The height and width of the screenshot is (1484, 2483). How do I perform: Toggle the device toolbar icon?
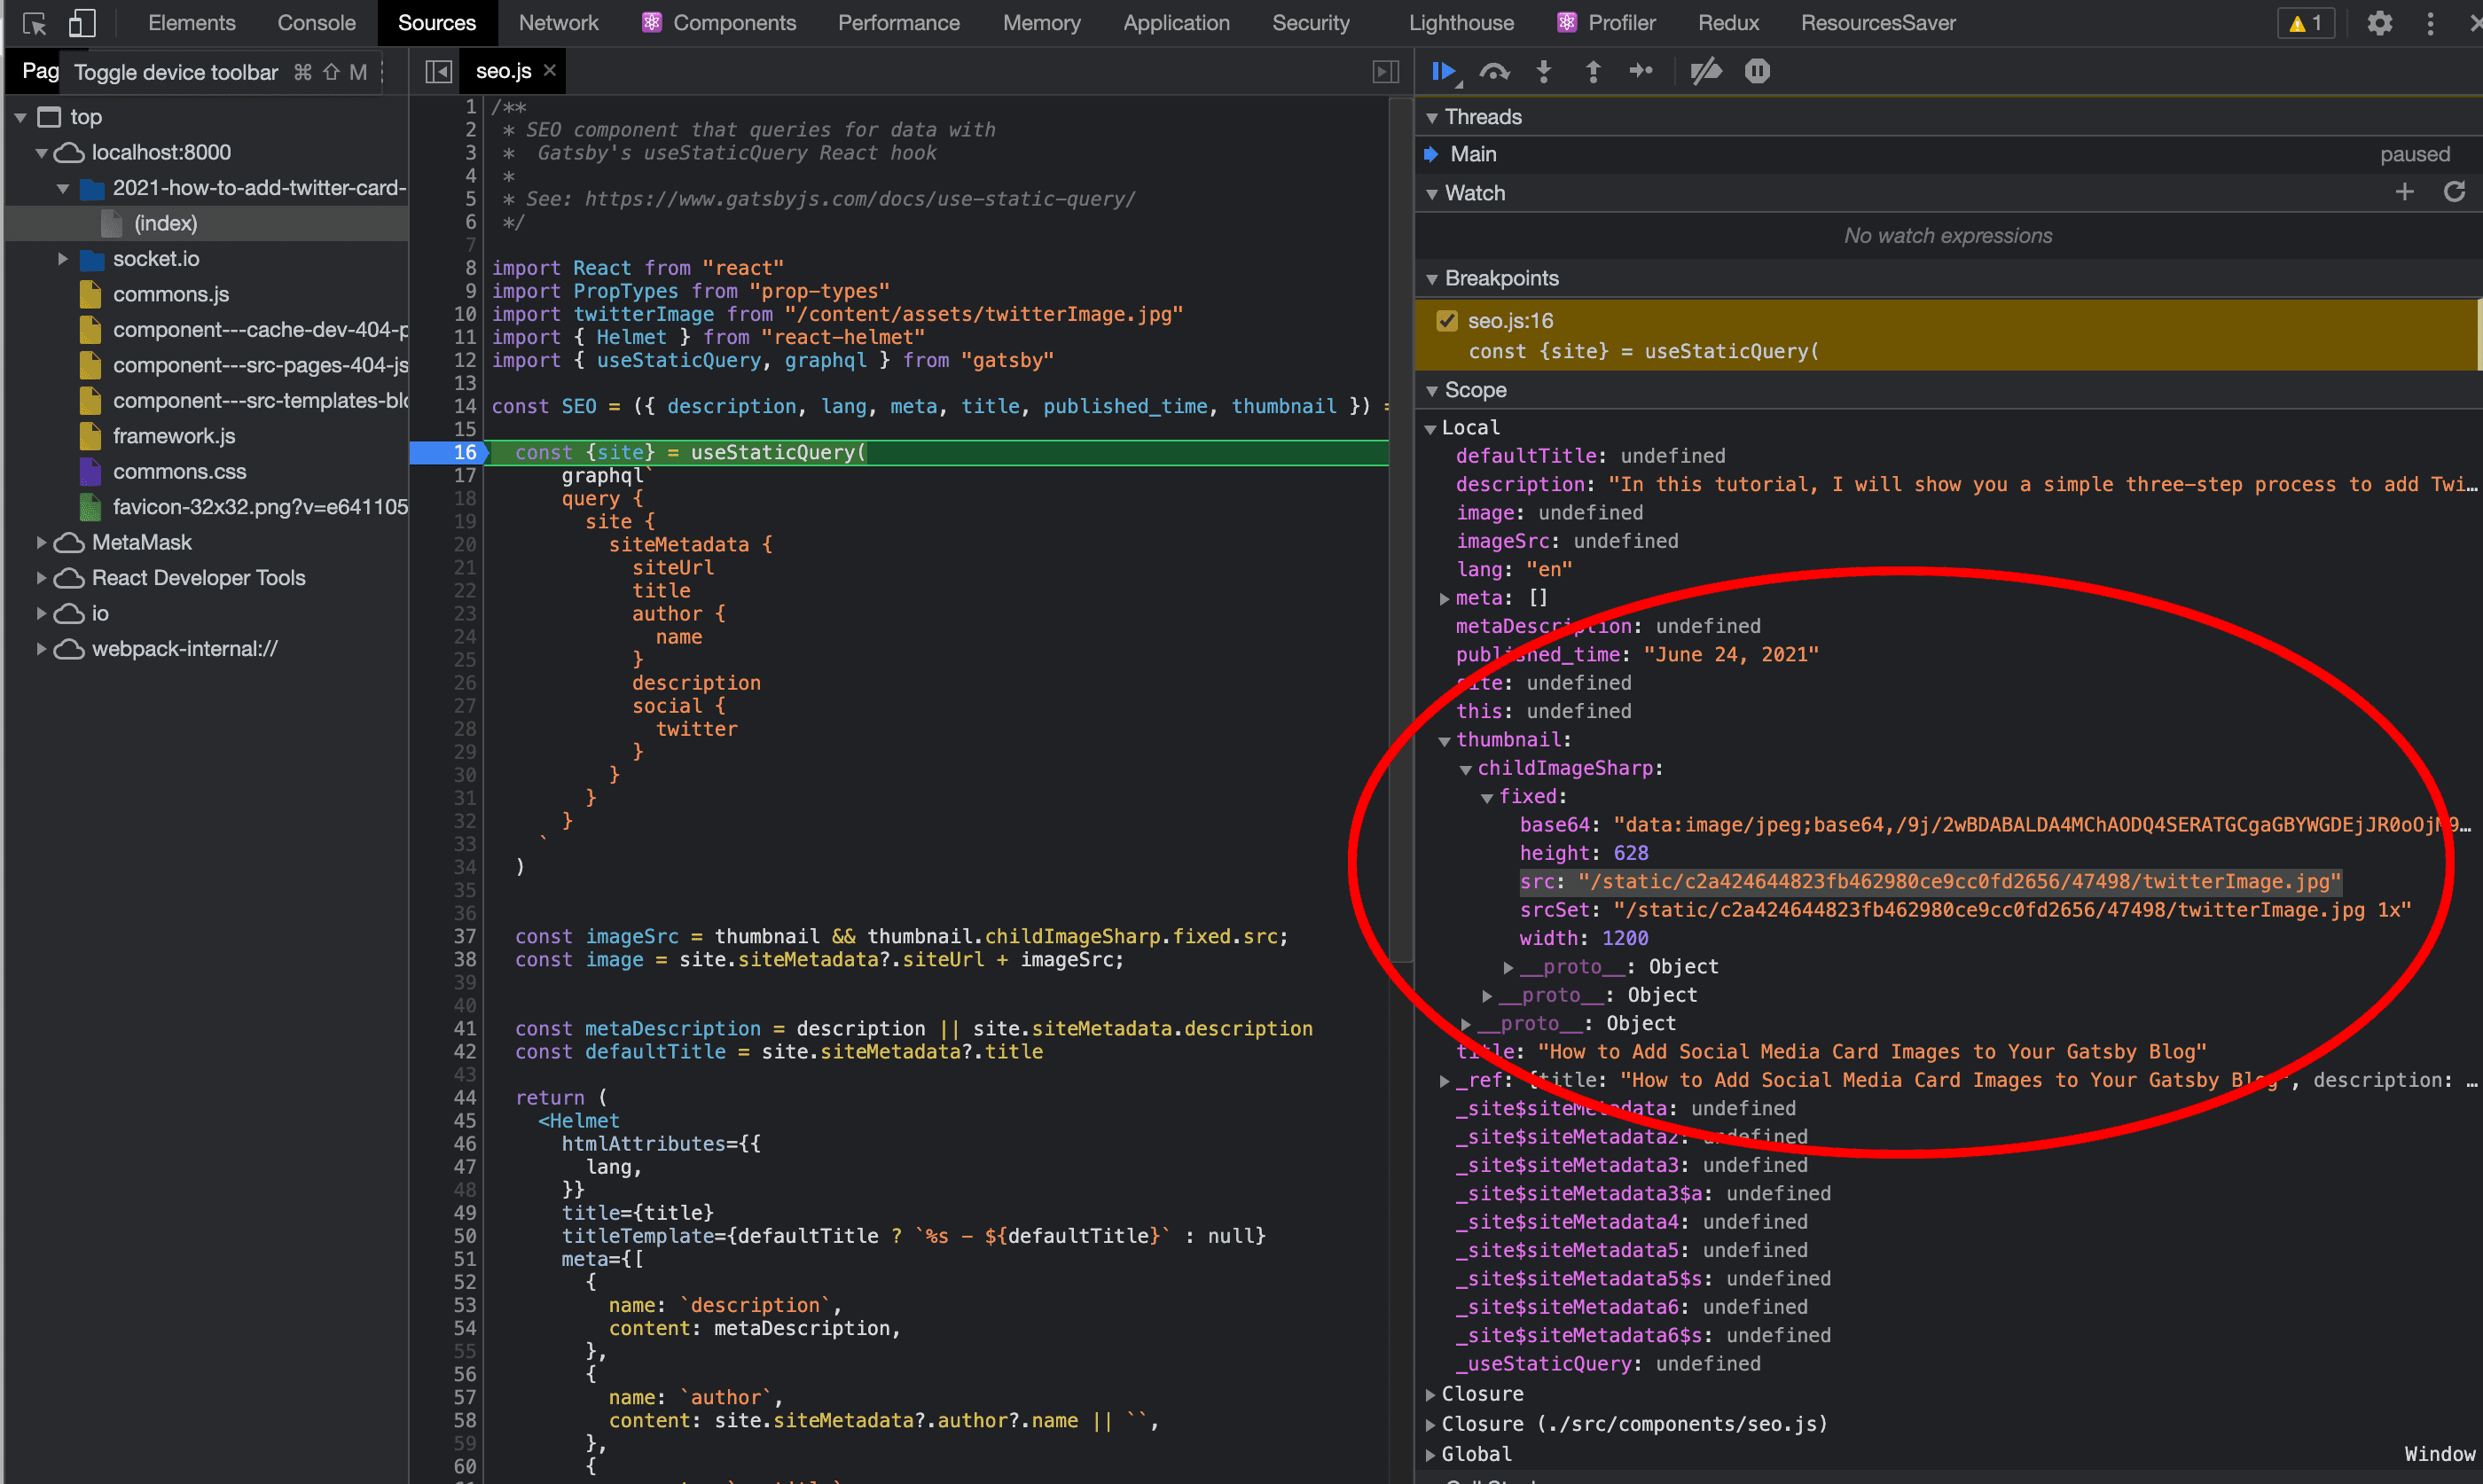(82, 23)
